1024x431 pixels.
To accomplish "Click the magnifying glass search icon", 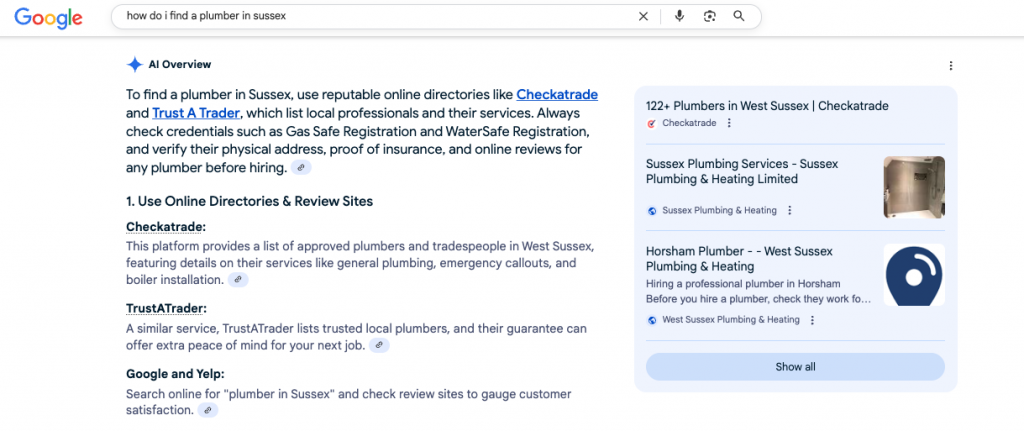I will click(x=739, y=16).
